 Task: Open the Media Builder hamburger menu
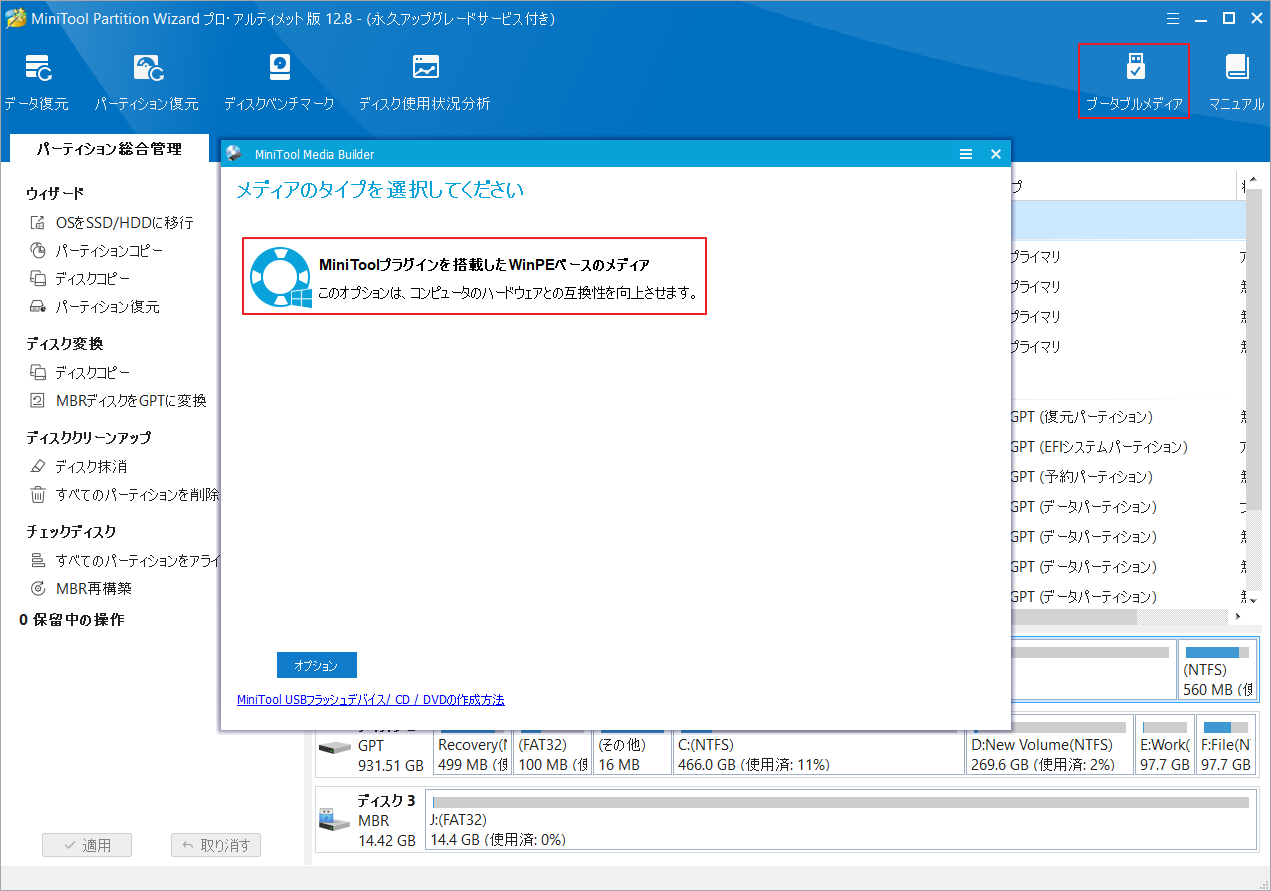[965, 154]
